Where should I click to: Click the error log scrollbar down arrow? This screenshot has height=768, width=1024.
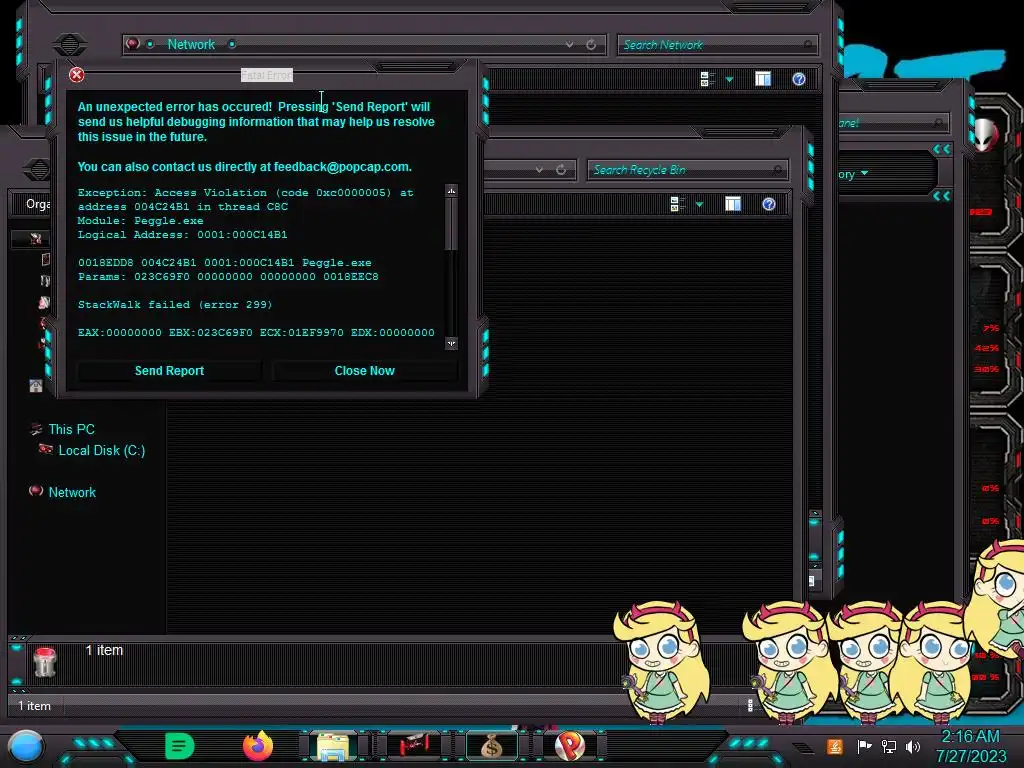click(451, 343)
